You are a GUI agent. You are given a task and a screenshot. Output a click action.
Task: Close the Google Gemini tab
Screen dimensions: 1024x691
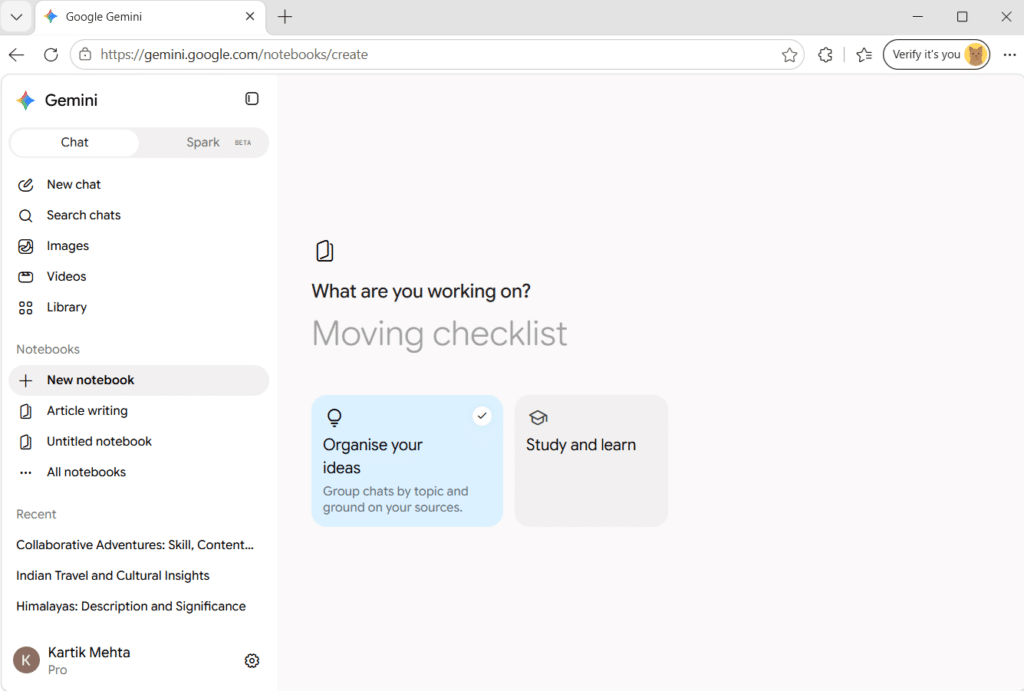(249, 16)
